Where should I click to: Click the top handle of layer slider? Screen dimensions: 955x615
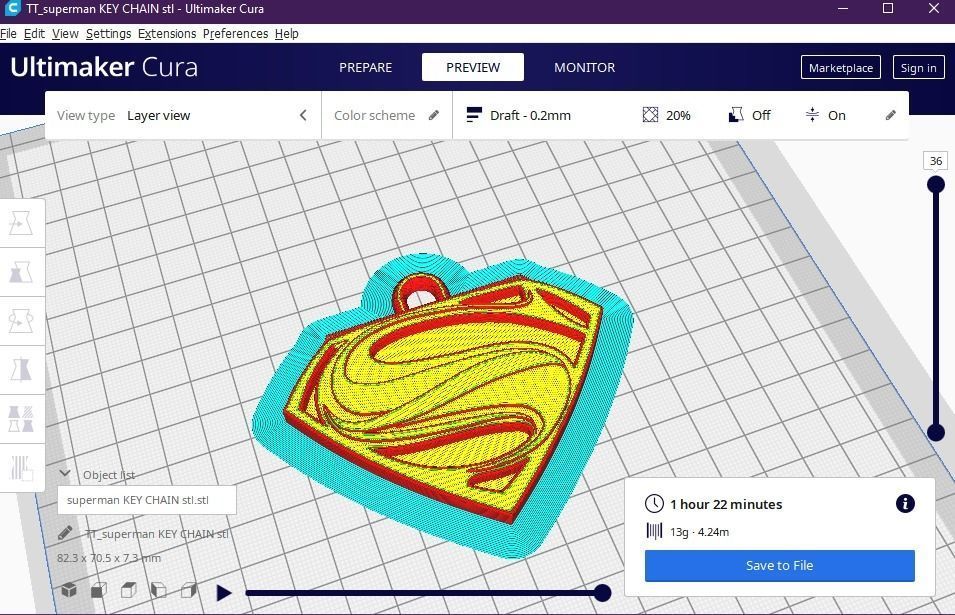click(936, 184)
